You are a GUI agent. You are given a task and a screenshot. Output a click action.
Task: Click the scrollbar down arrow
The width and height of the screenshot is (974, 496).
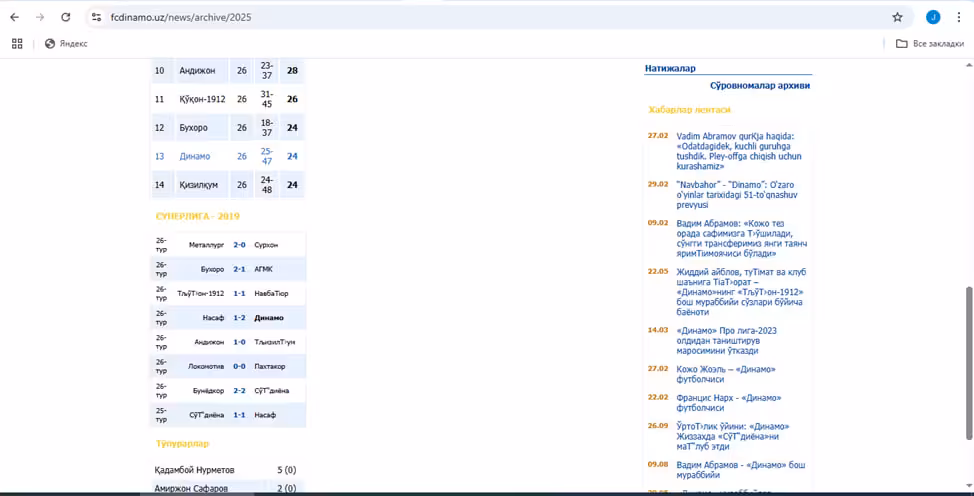(968, 485)
